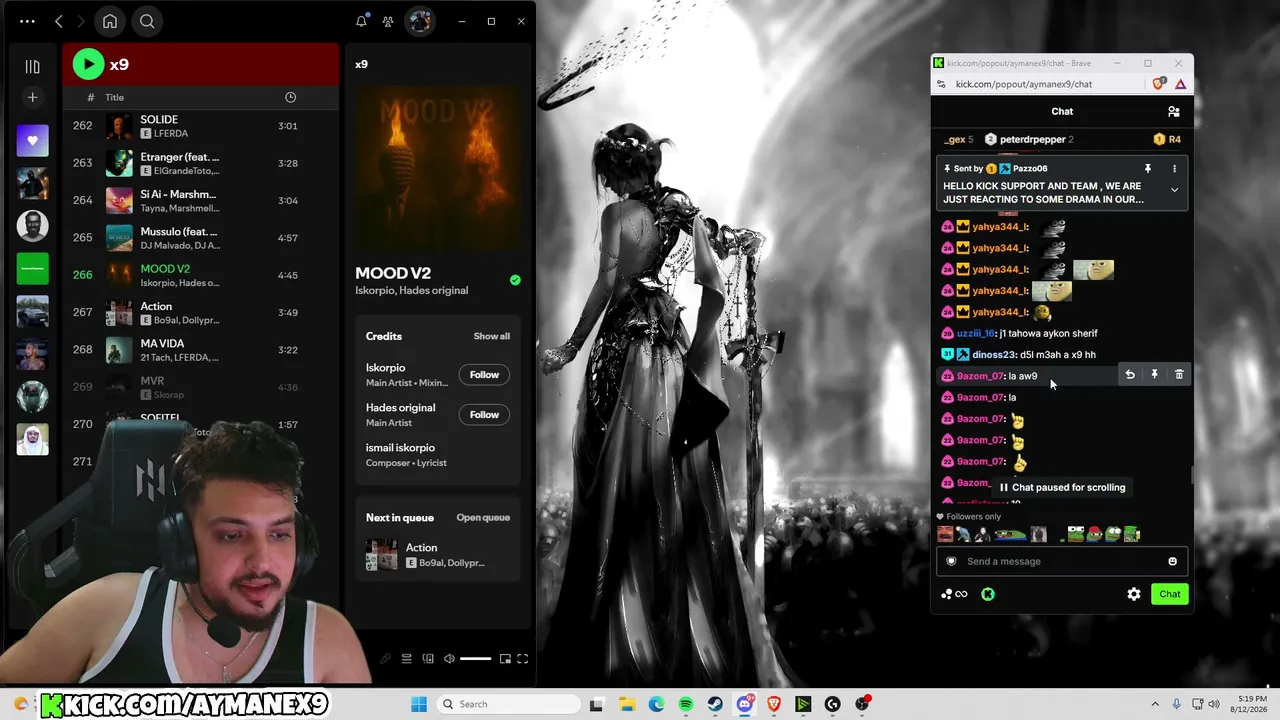
Task: Pin 9azom_07's 'la aw9' message
Action: point(1154,375)
